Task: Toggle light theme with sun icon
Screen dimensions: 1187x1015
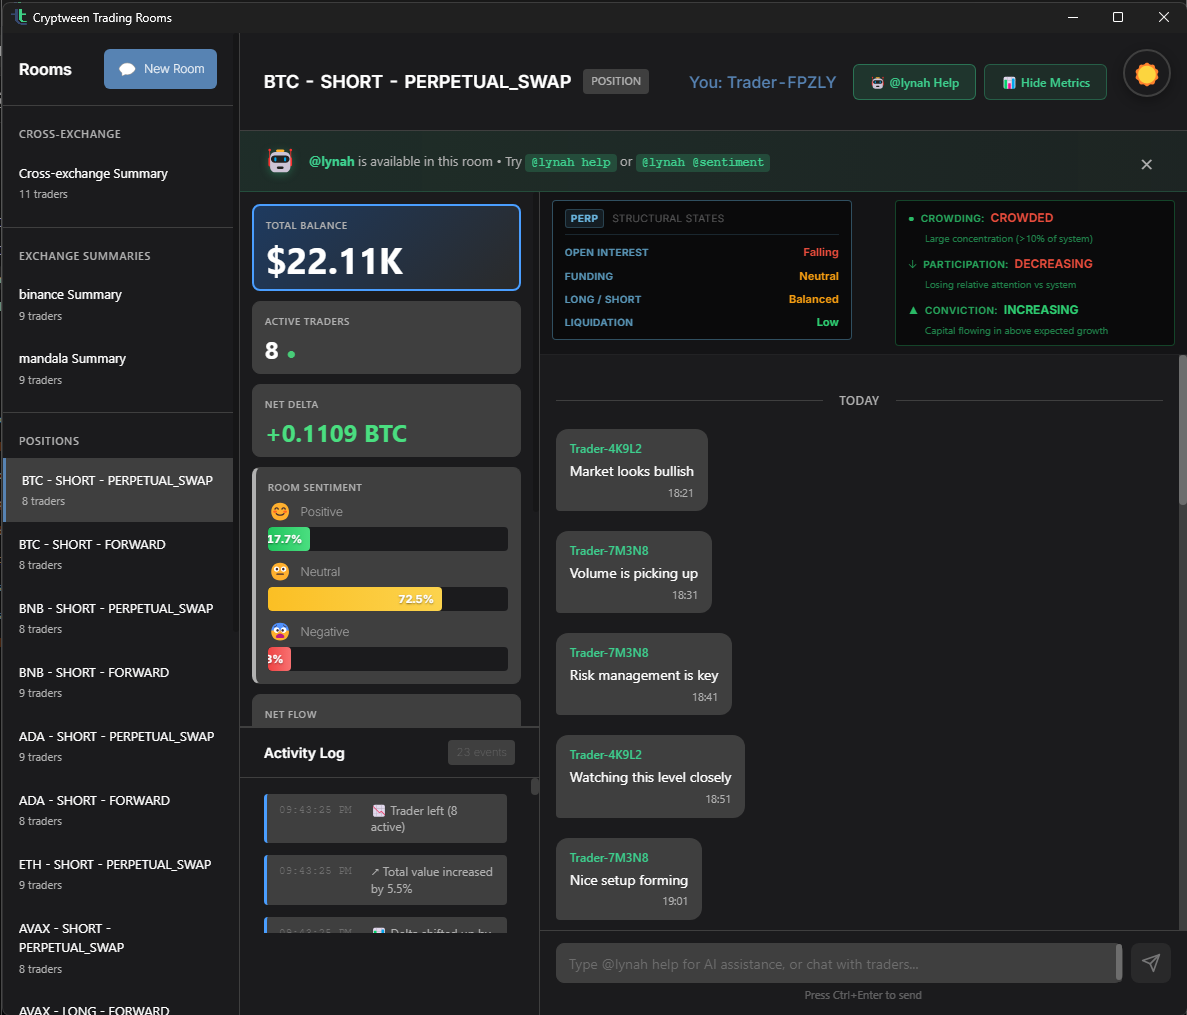Action: [x=1146, y=73]
